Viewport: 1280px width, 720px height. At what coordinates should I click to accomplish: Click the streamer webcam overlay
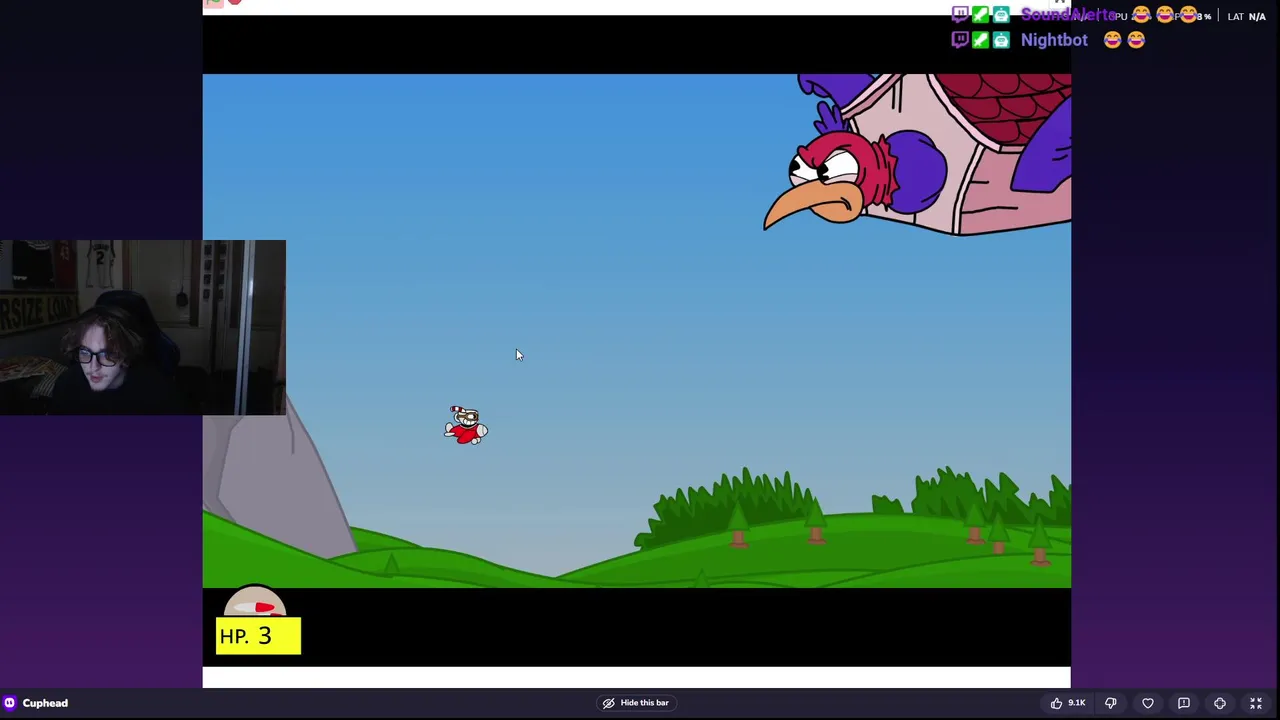point(143,327)
